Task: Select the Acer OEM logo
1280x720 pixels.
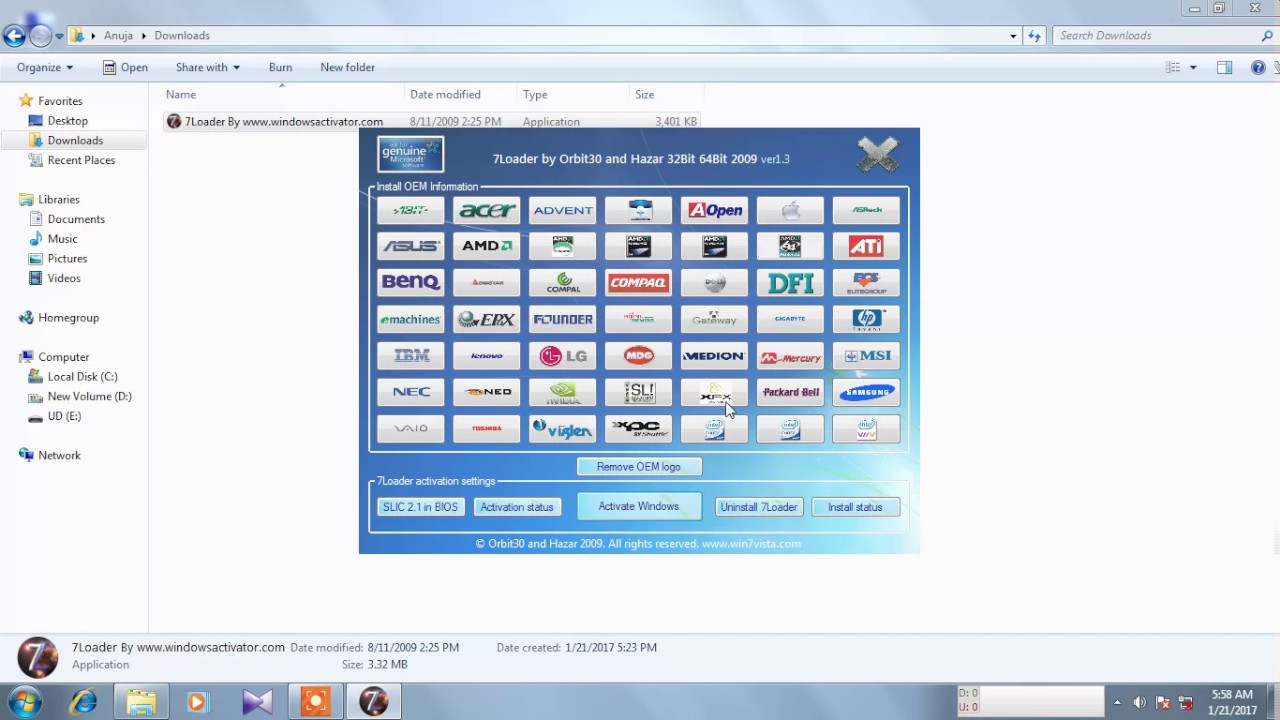Action: (487, 210)
